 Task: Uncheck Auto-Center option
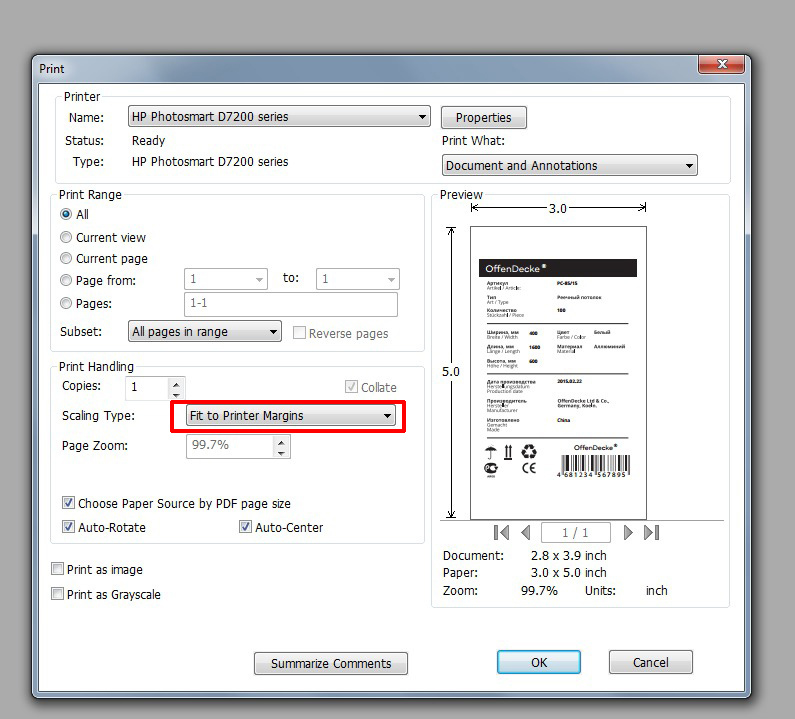[x=245, y=527]
